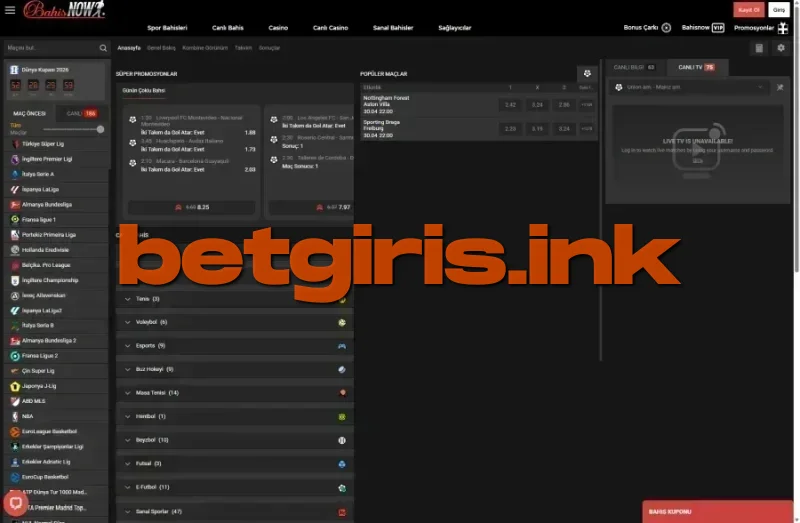800x523 pixels.
Task: Adjust the Tüm Maçlar time slider
Action: (101, 129)
